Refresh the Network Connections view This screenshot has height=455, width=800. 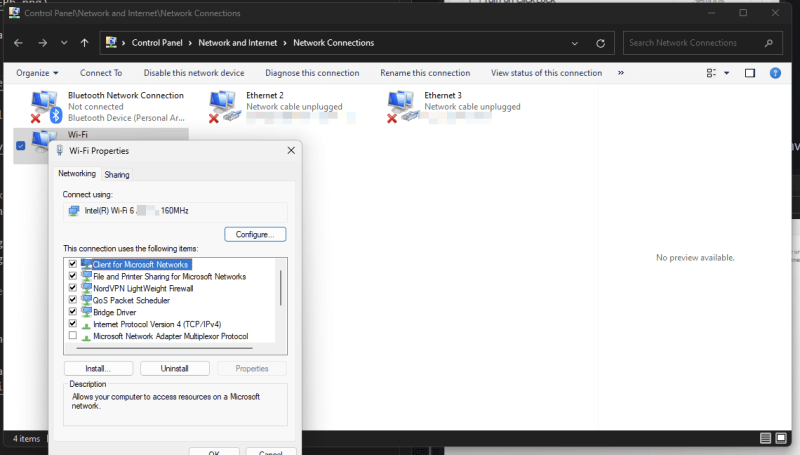pos(601,43)
